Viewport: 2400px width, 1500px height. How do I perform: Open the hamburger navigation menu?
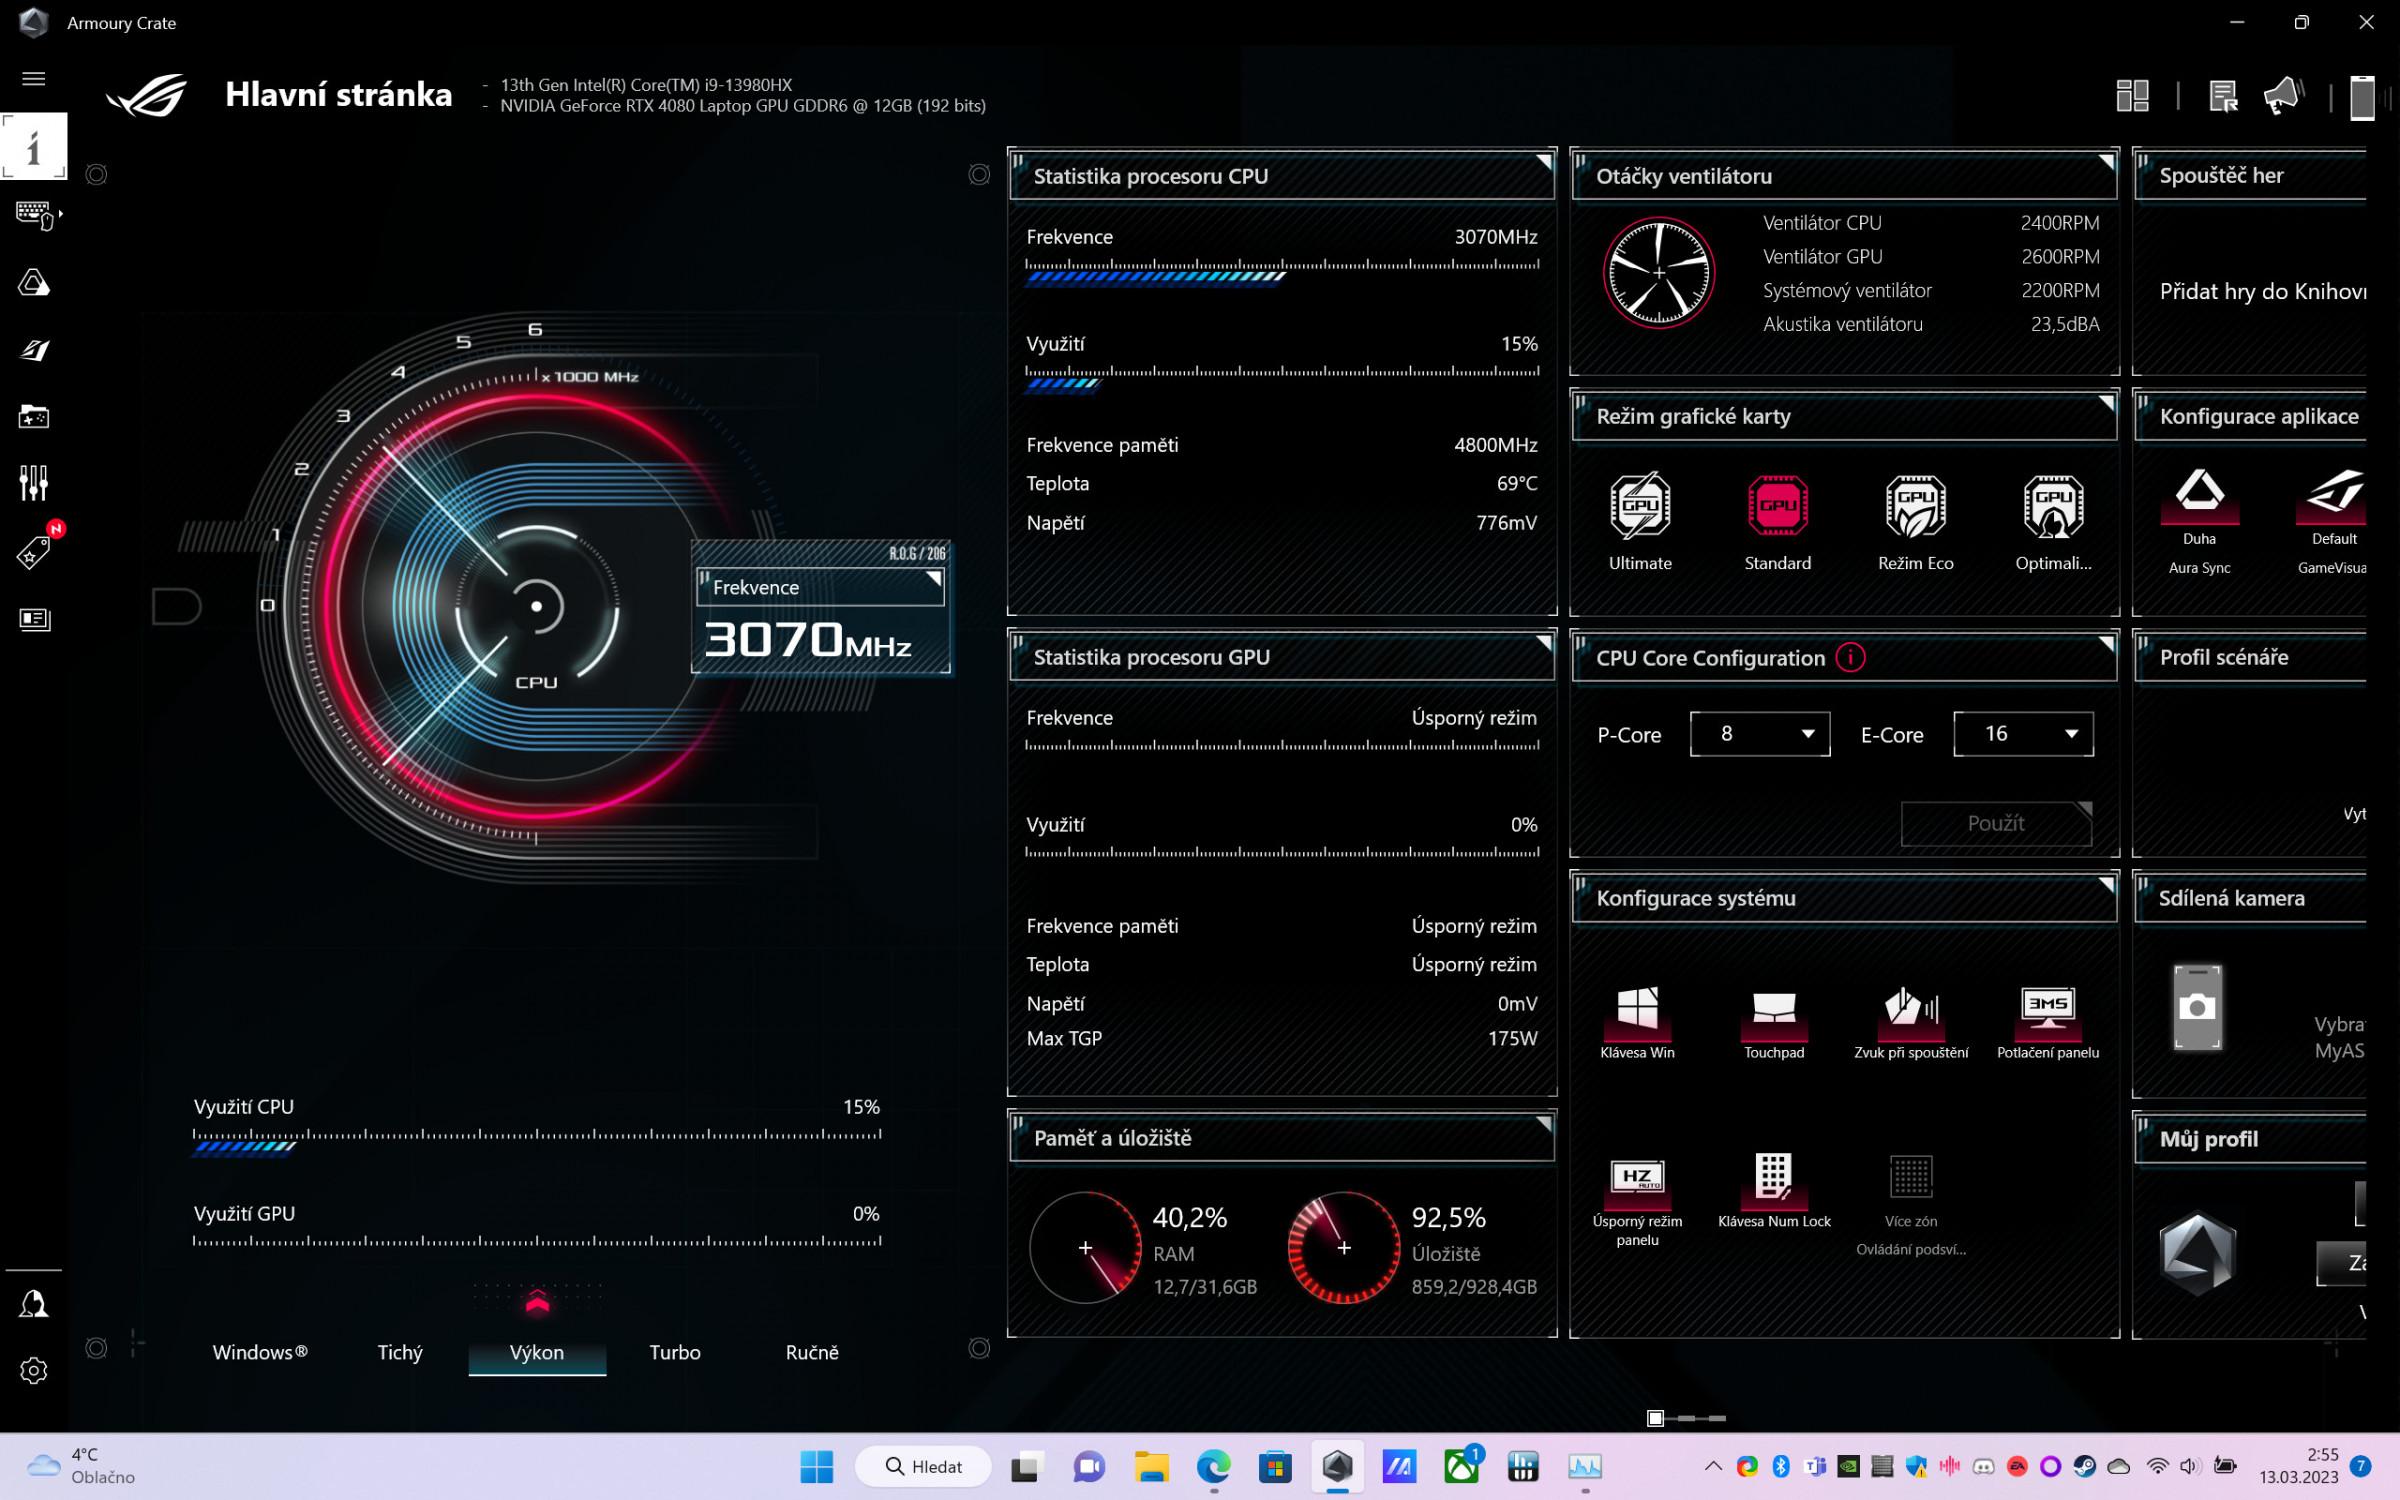(x=34, y=78)
